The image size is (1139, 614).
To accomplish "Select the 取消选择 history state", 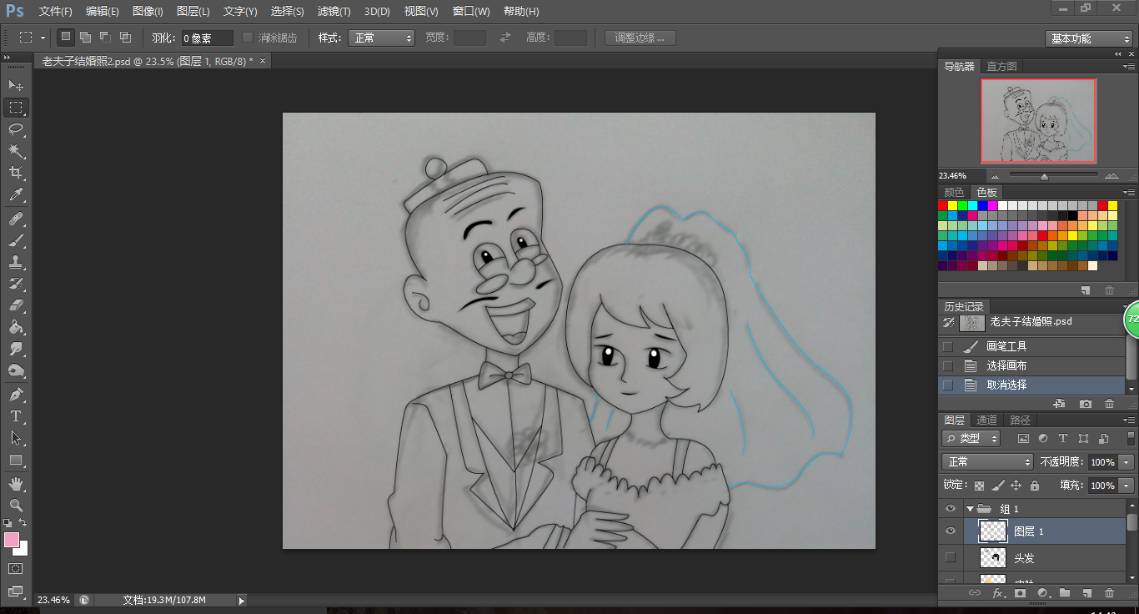I will (1033, 385).
